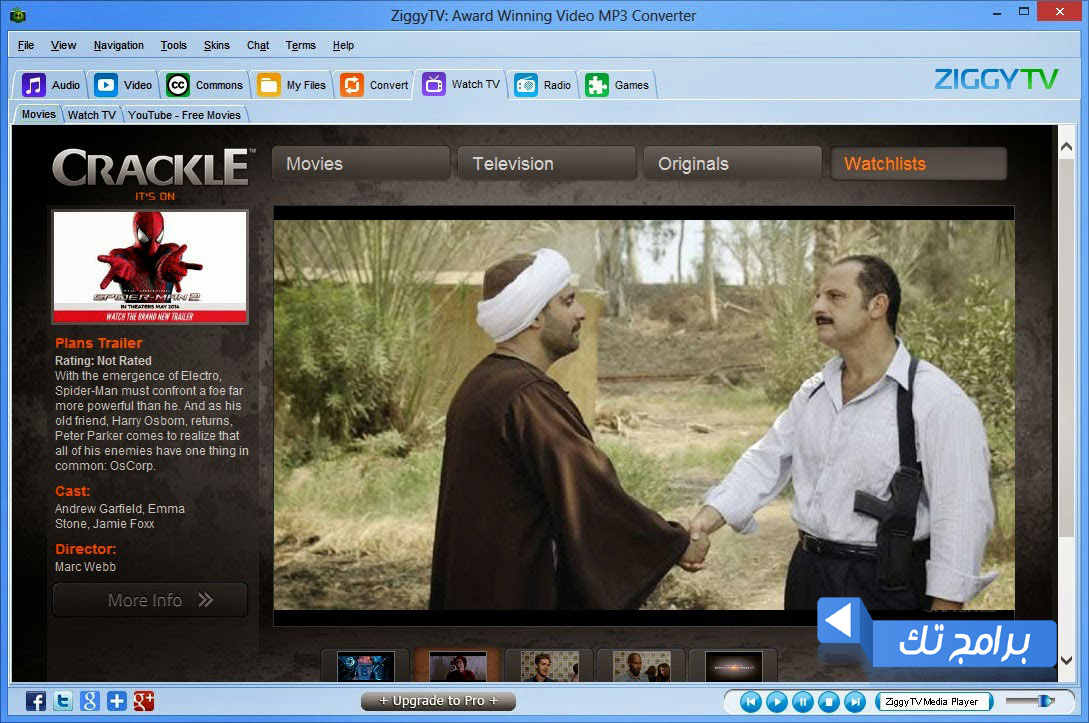Click the Crackle logo
The height and width of the screenshot is (723, 1089).
tap(153, 174)
